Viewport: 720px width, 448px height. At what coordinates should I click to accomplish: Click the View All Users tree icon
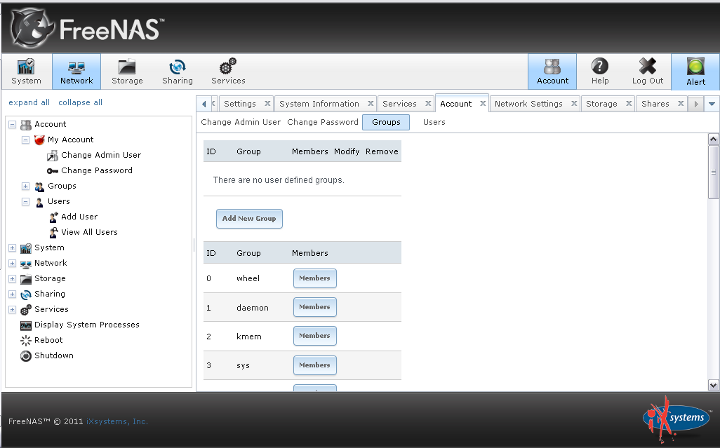54,232
